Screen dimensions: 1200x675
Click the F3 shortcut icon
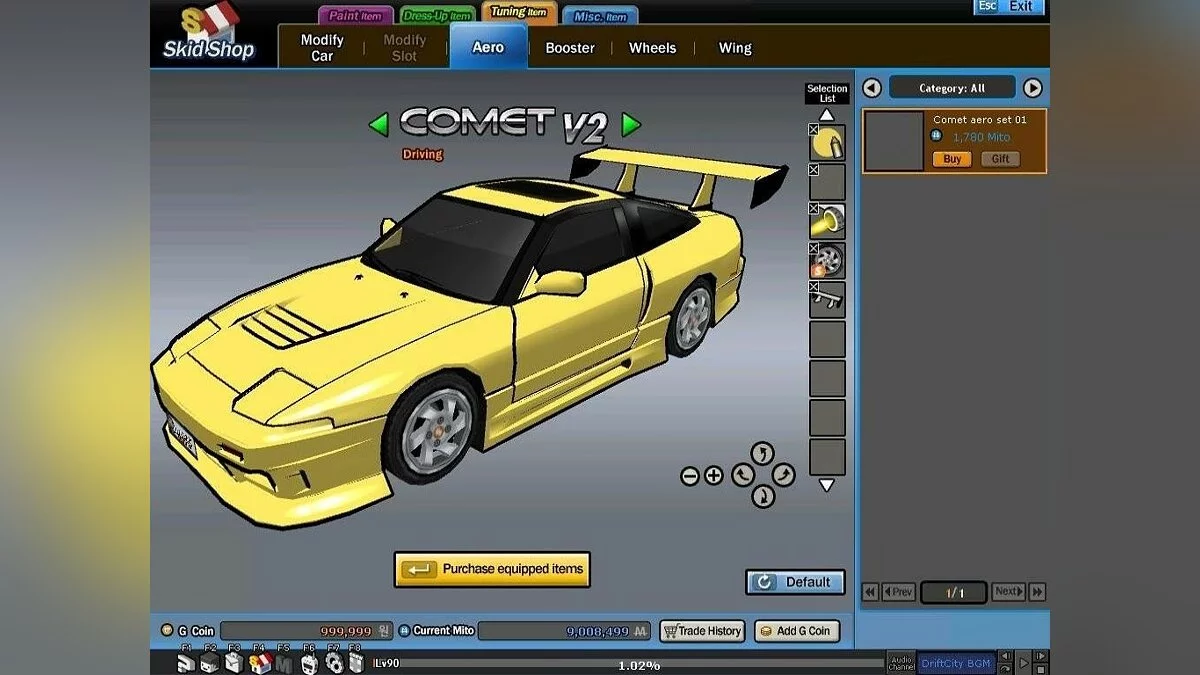point(234,661)
